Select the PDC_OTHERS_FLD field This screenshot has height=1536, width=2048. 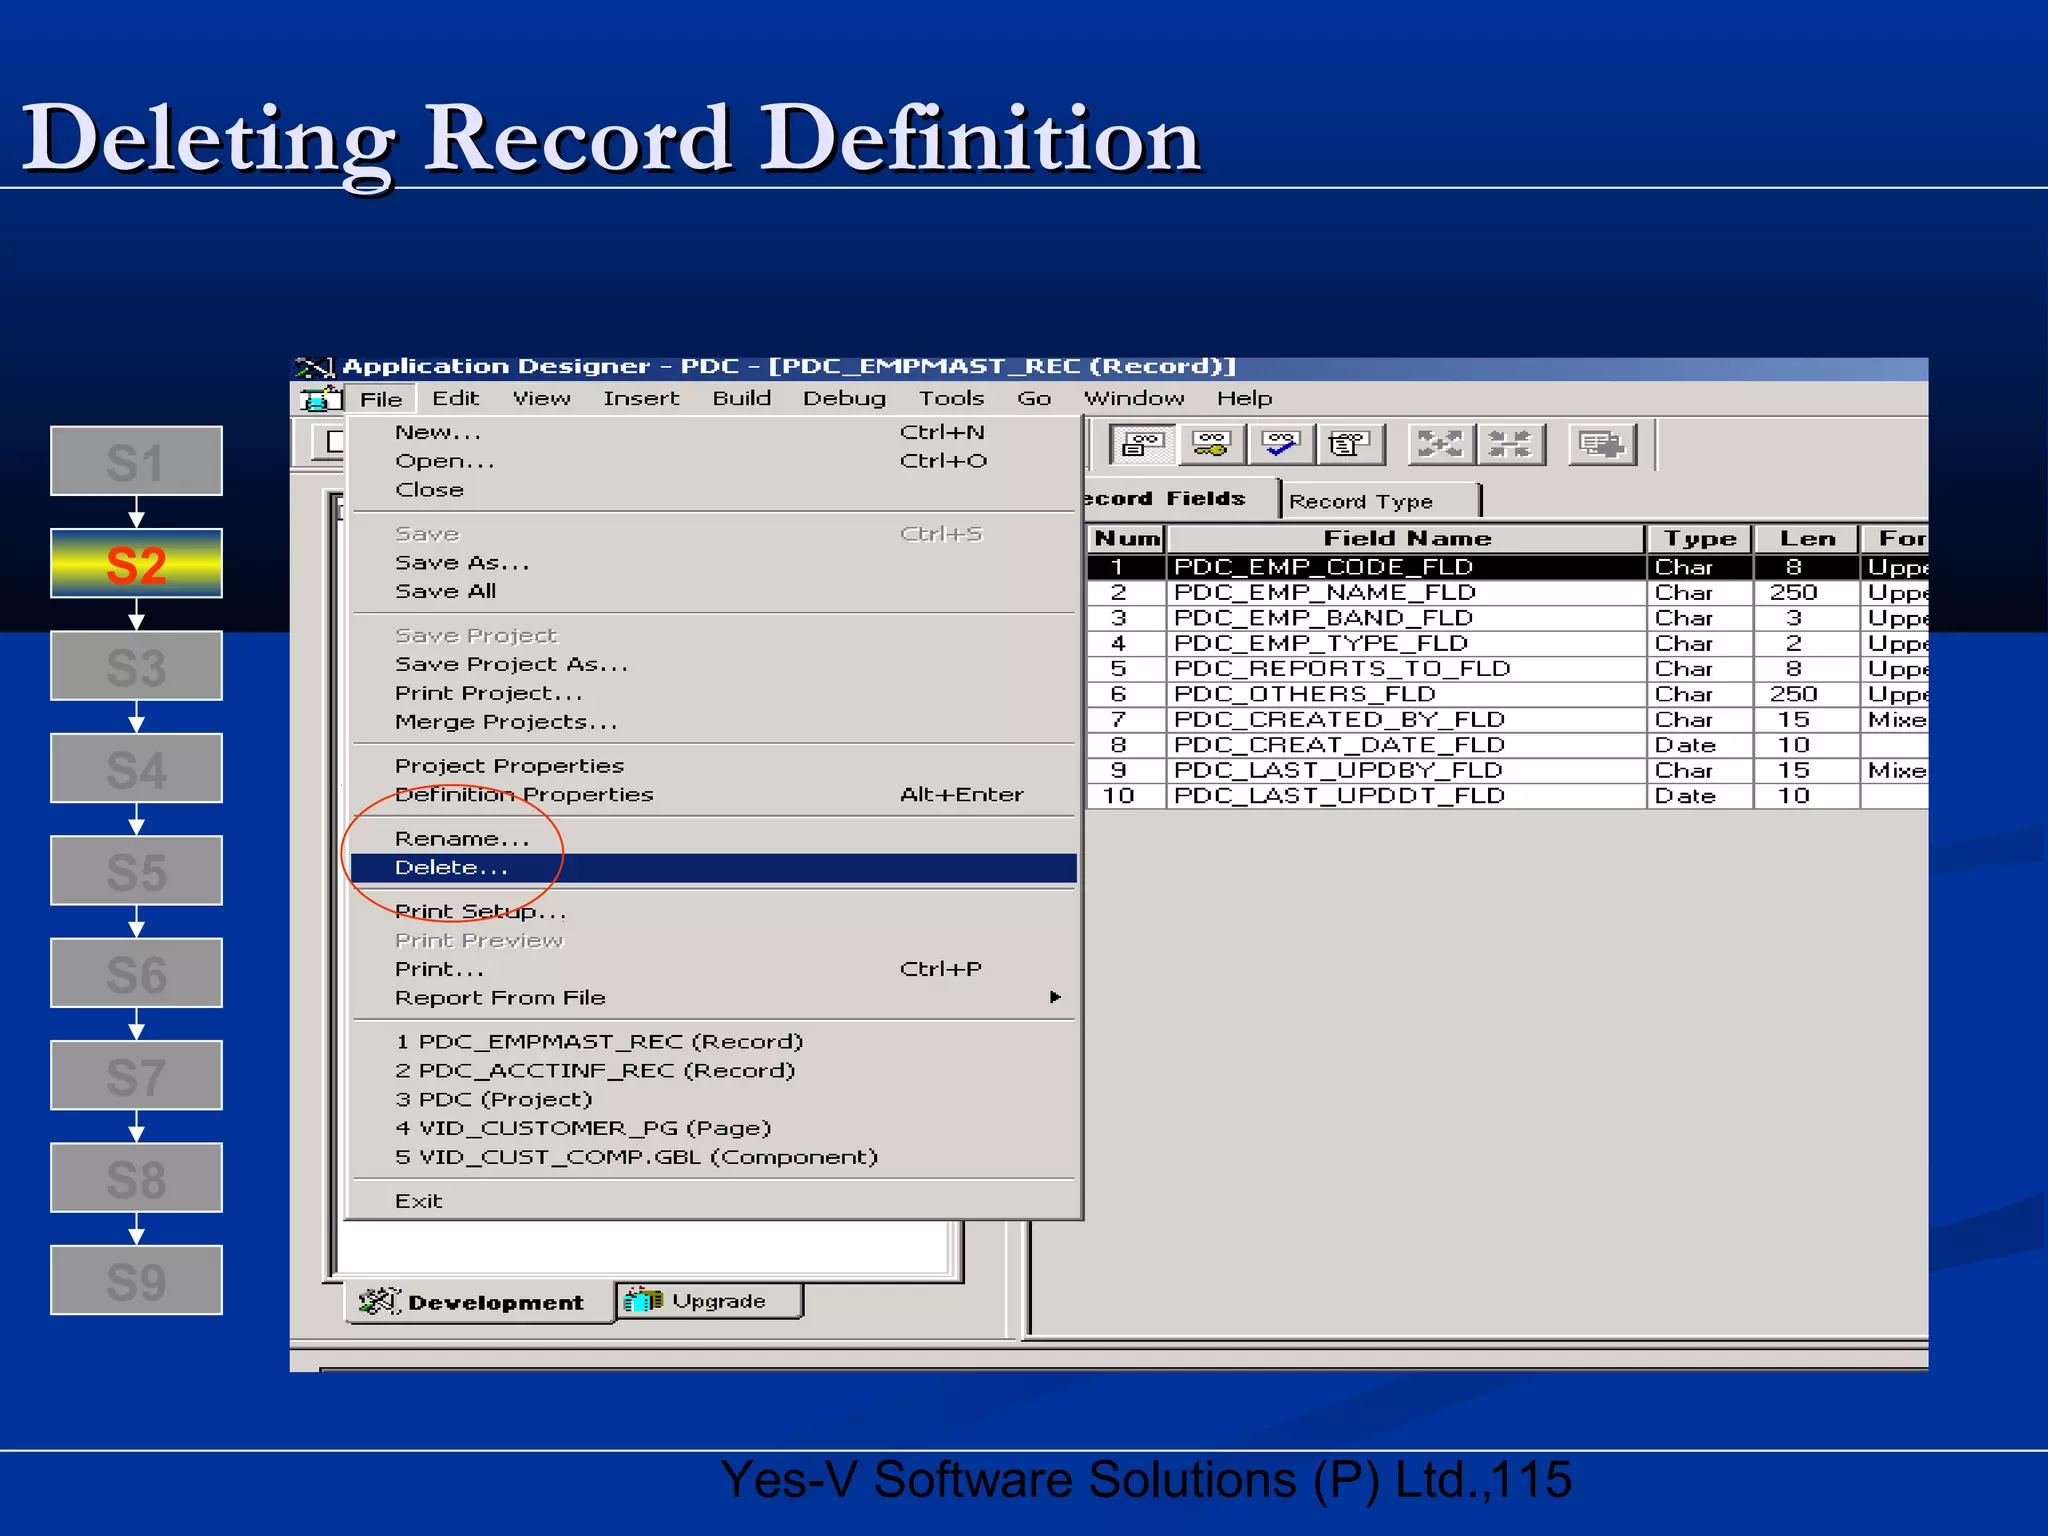pyautogui.click(x=1406, y=694)
